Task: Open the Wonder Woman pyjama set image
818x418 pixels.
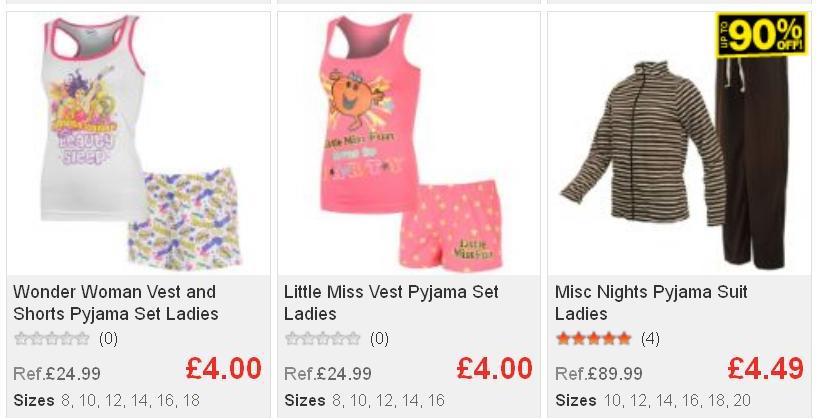Action: (138, 144)
